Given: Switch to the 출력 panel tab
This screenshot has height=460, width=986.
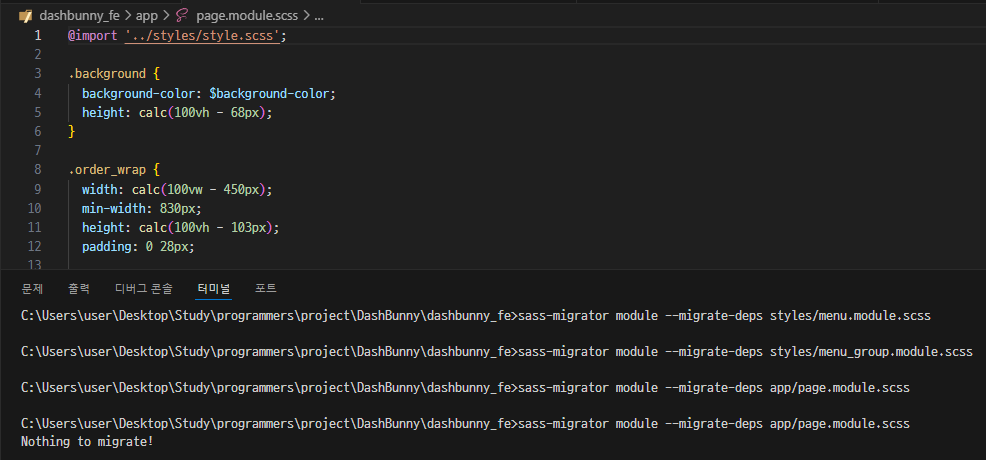Looking at the screenshot, I should point(79,288).
